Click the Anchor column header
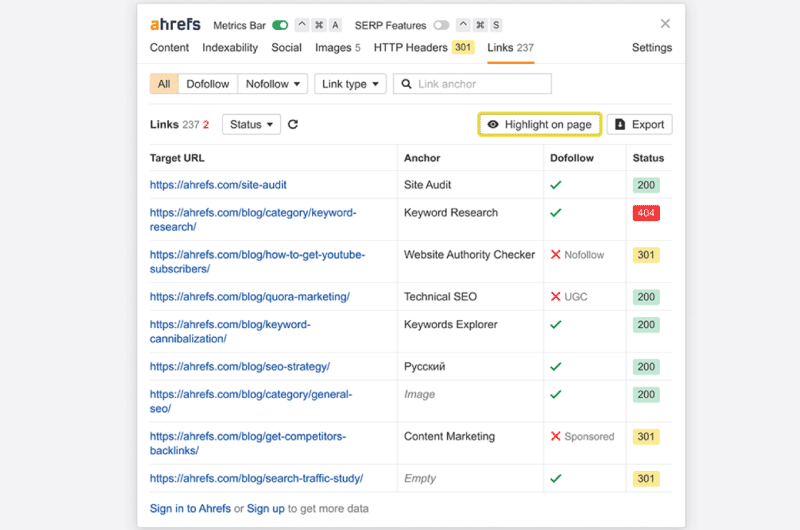 coord(422,158)
